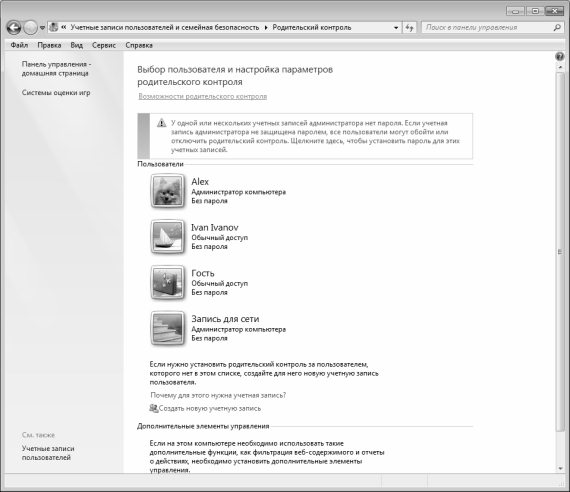
Task: Click the warning triangle icon
Action: click(x=161, y=123)
